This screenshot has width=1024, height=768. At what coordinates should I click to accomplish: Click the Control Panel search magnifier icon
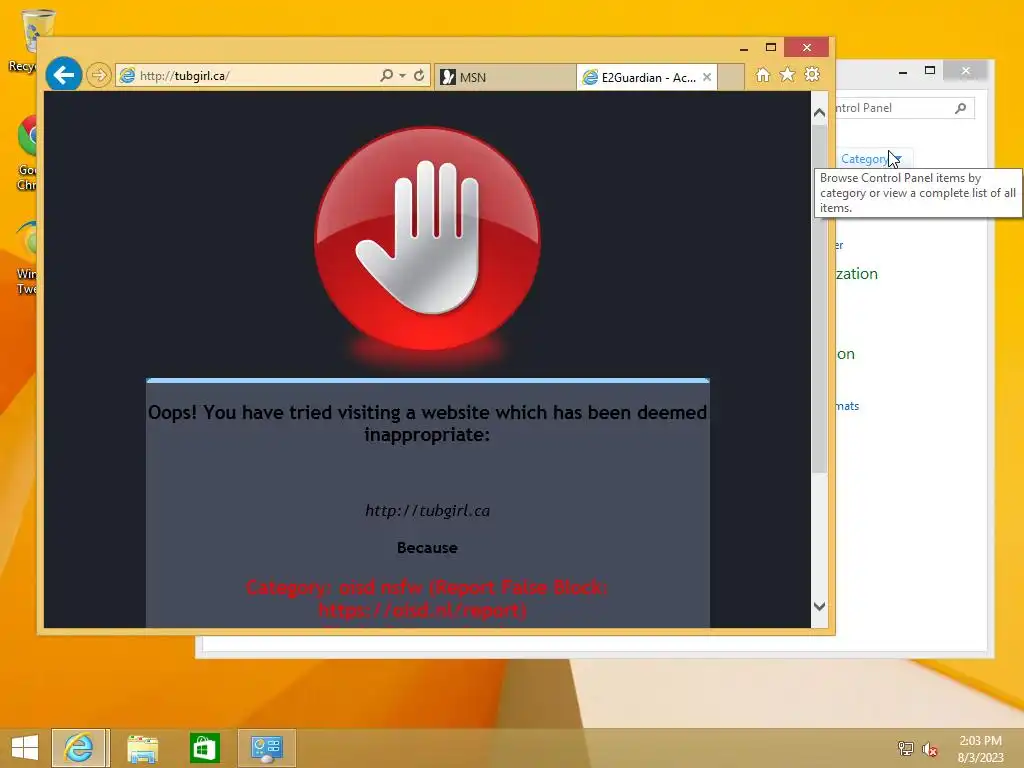point(961,108)
